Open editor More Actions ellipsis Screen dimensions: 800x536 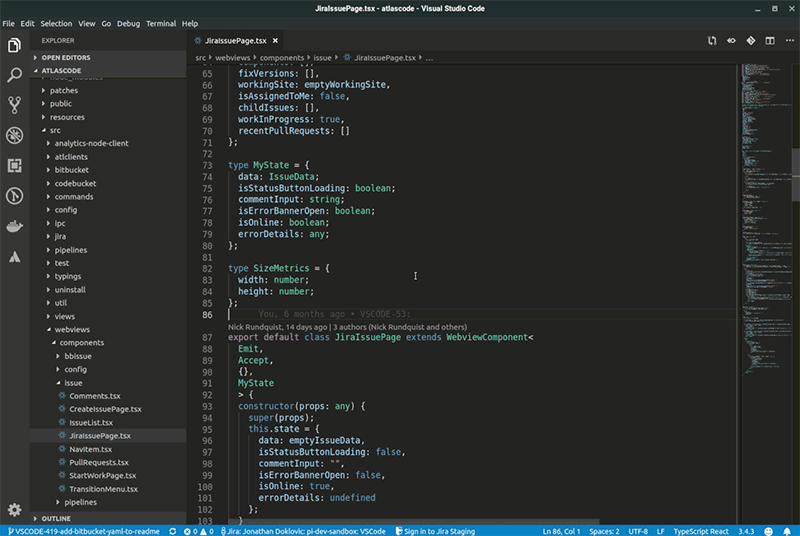click(789, 41)
